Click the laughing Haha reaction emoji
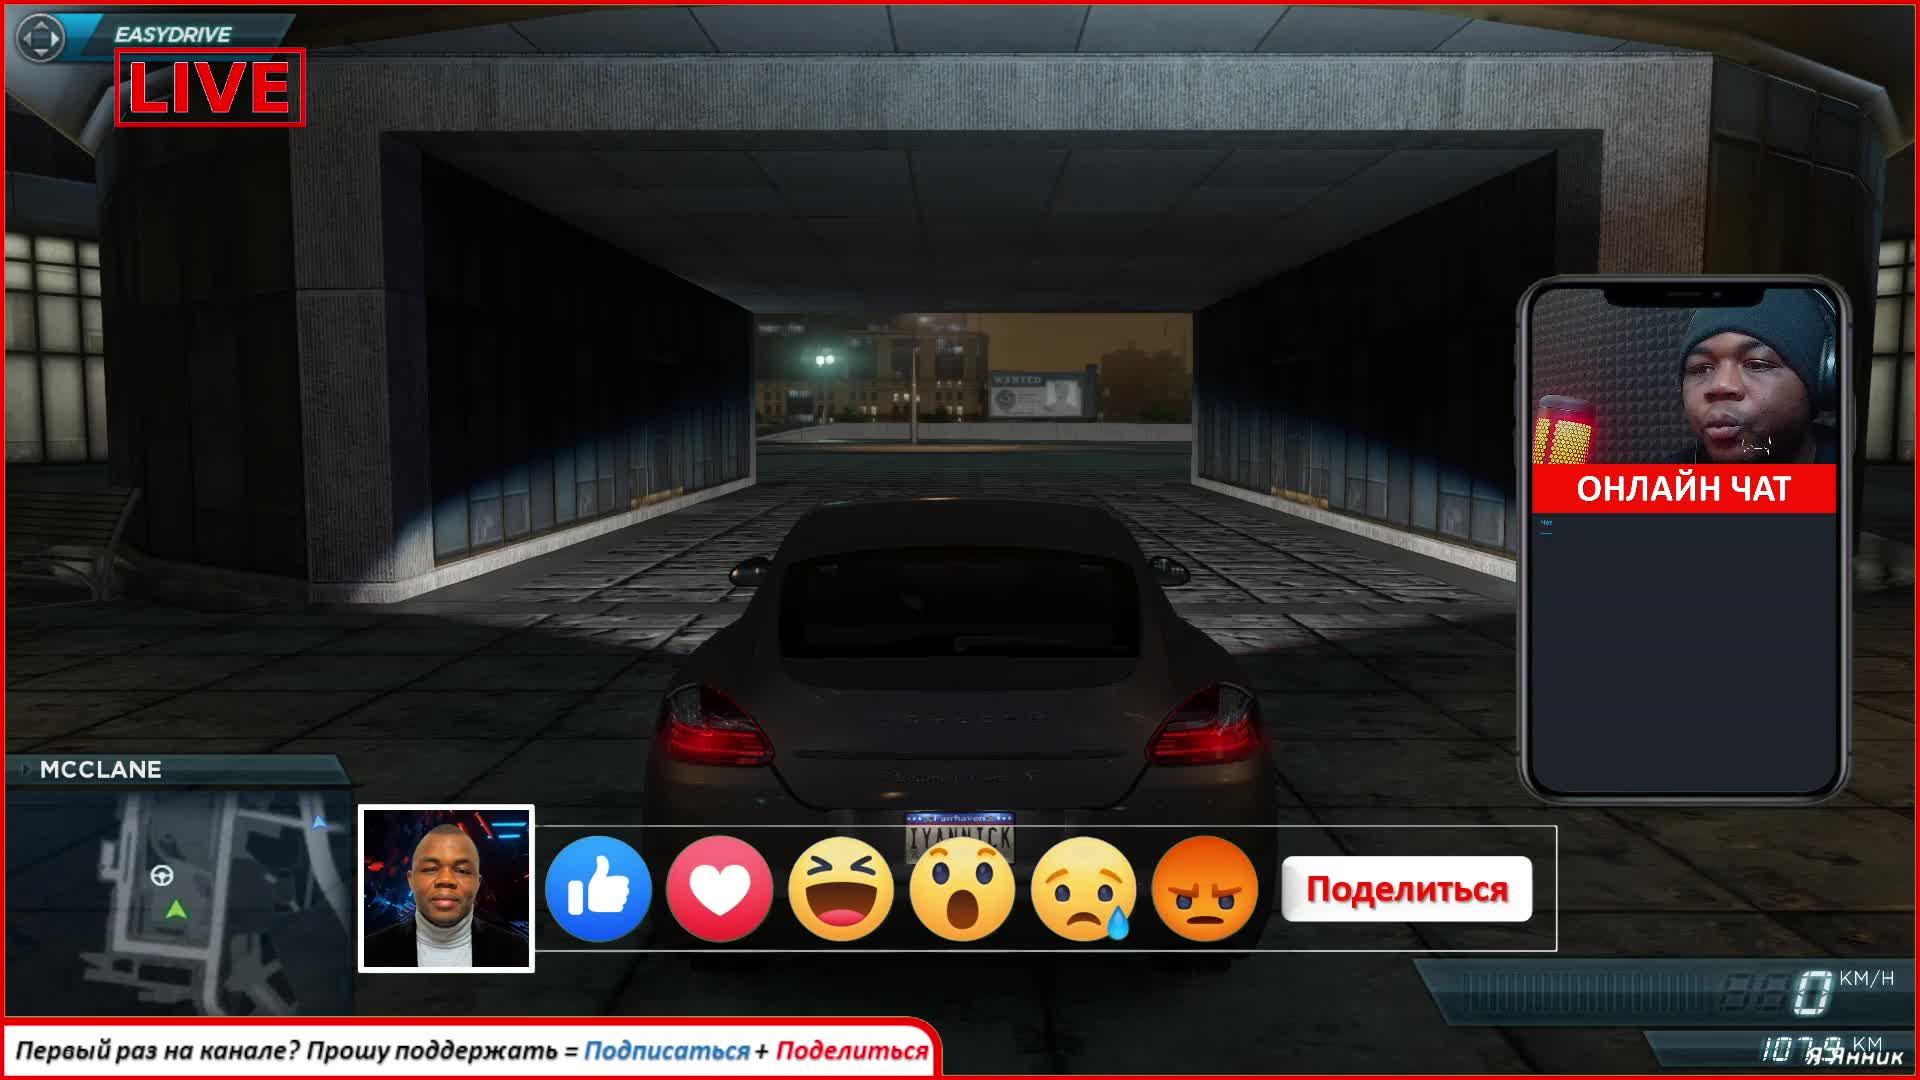1920x1080 pixels. [841, 889]
